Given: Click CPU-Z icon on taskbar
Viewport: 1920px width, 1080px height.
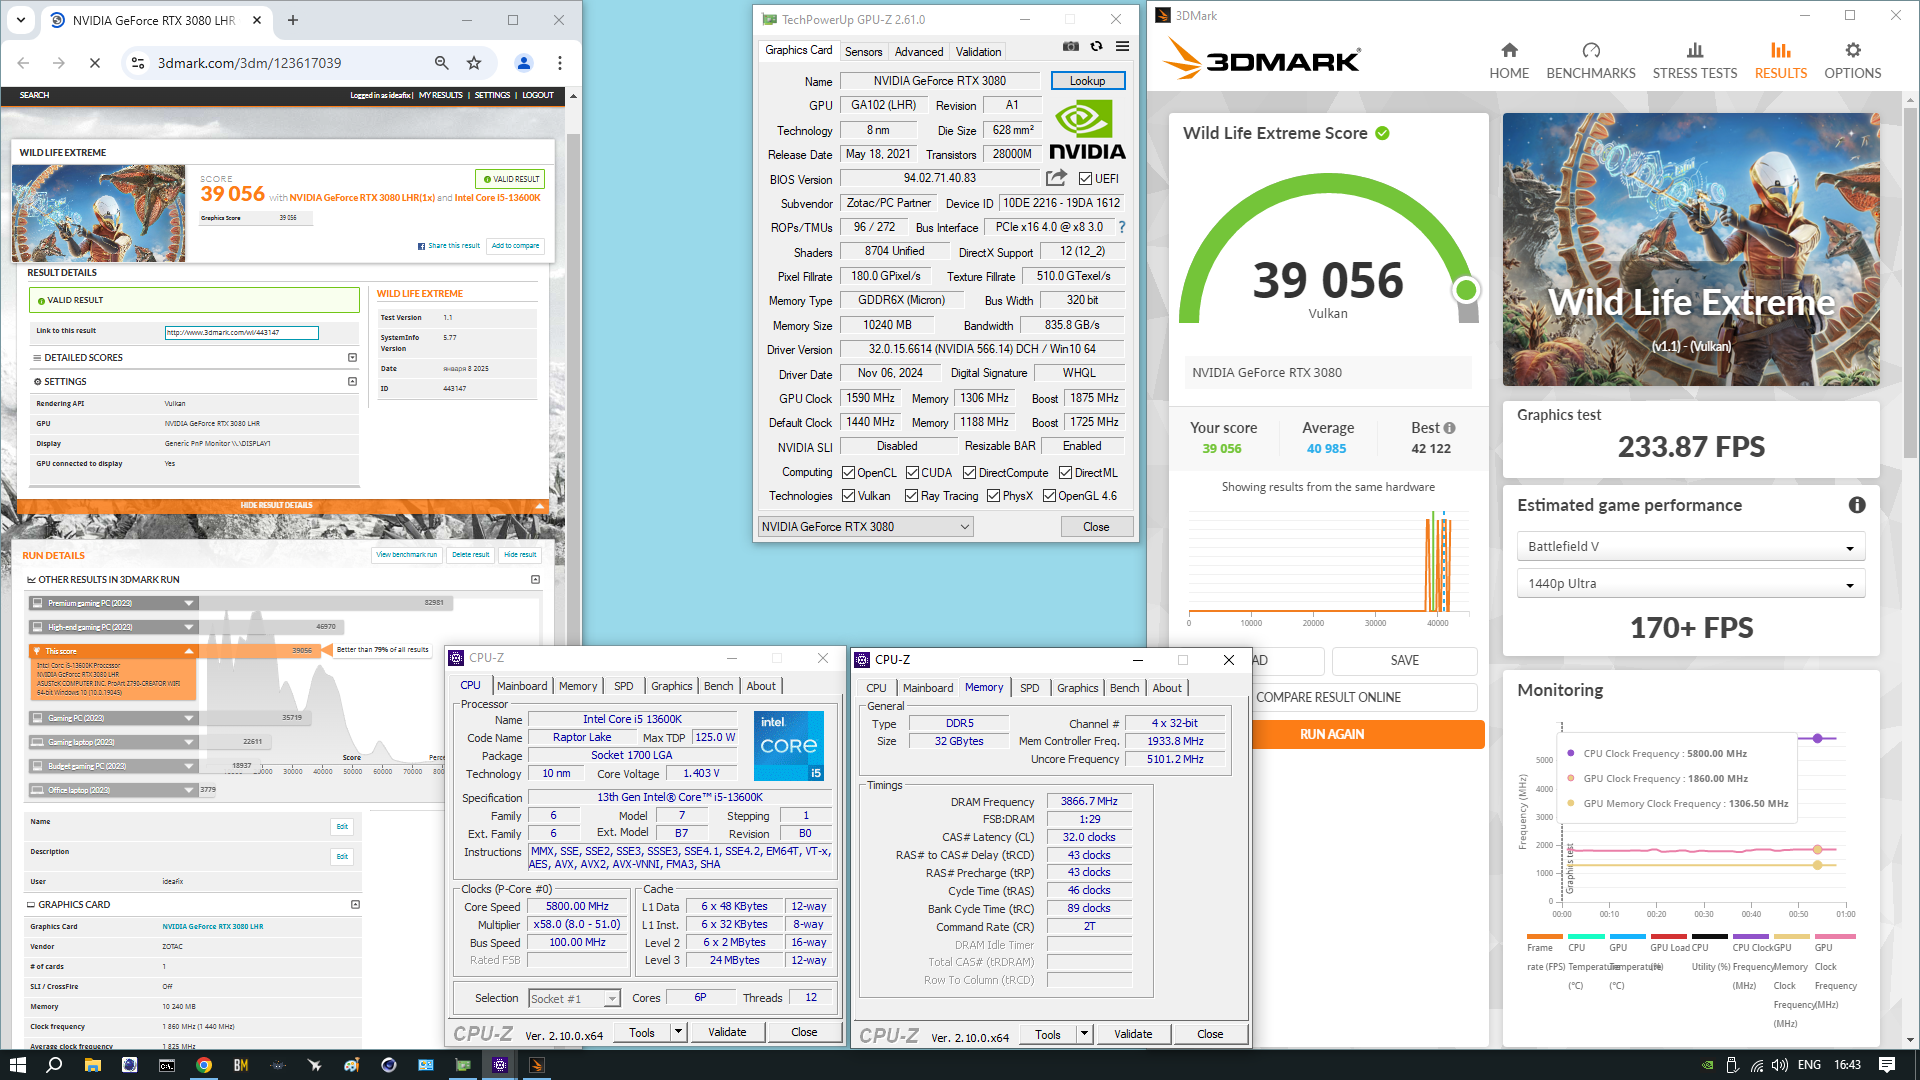Looking at the screenshot, I should click(500, 1065).
